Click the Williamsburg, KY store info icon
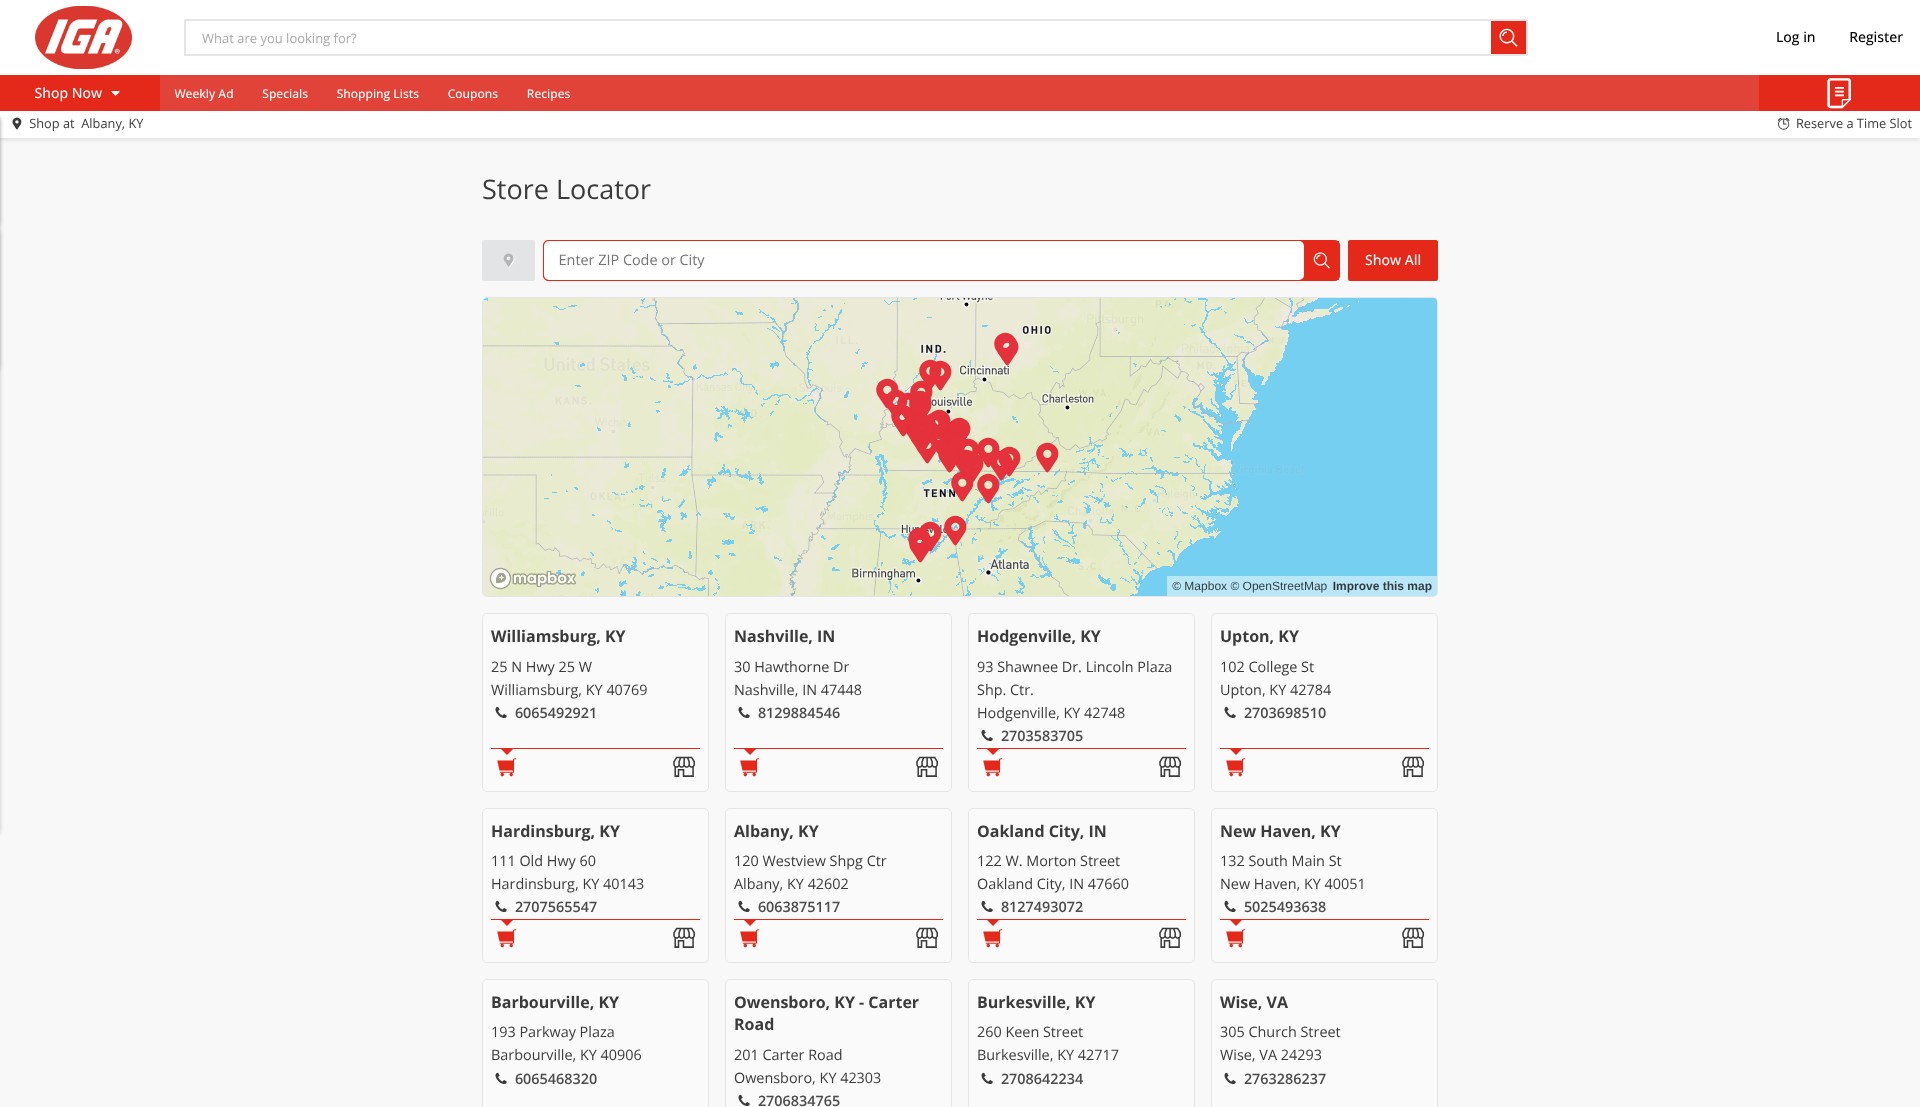The height and width of the screenshot is (1107, 1920). click(x=684, y=767)
